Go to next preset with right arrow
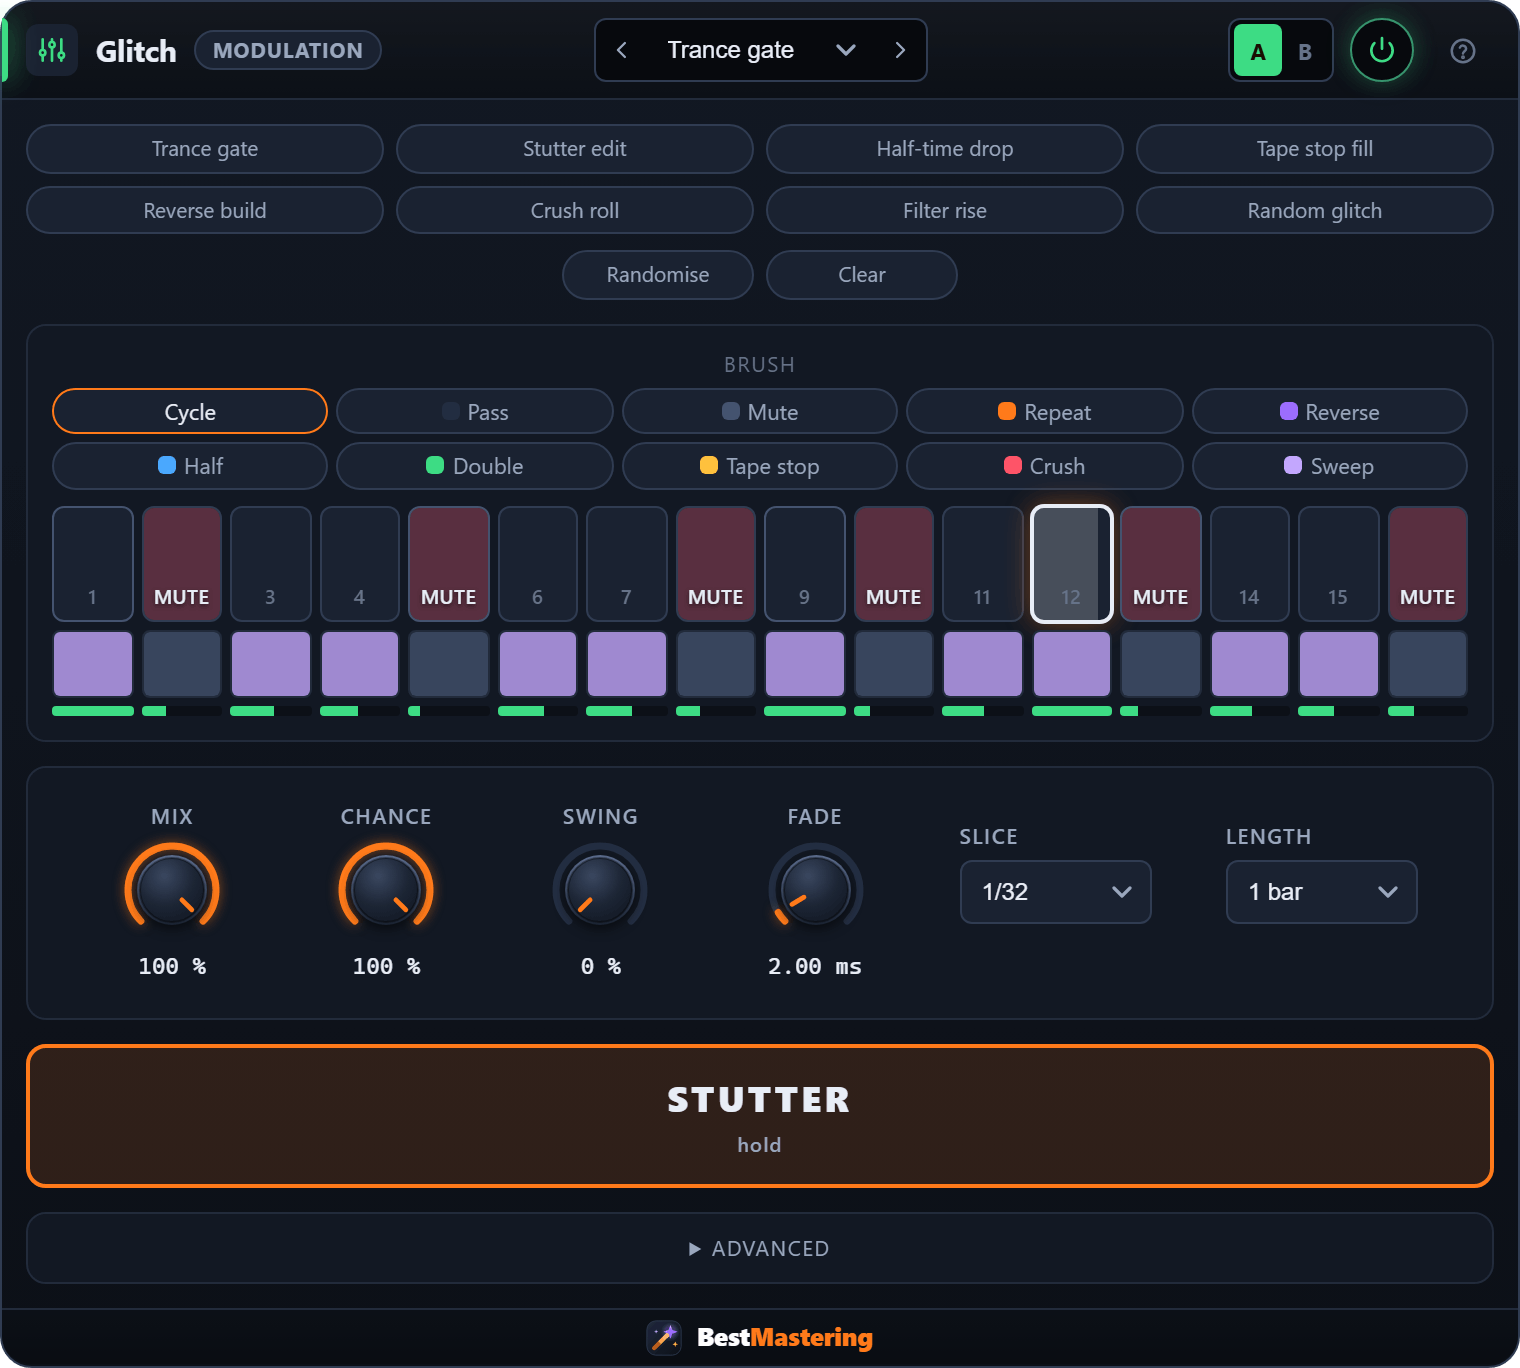Viewport: 1520px width, 1368px height. click(x=900, y=50)
